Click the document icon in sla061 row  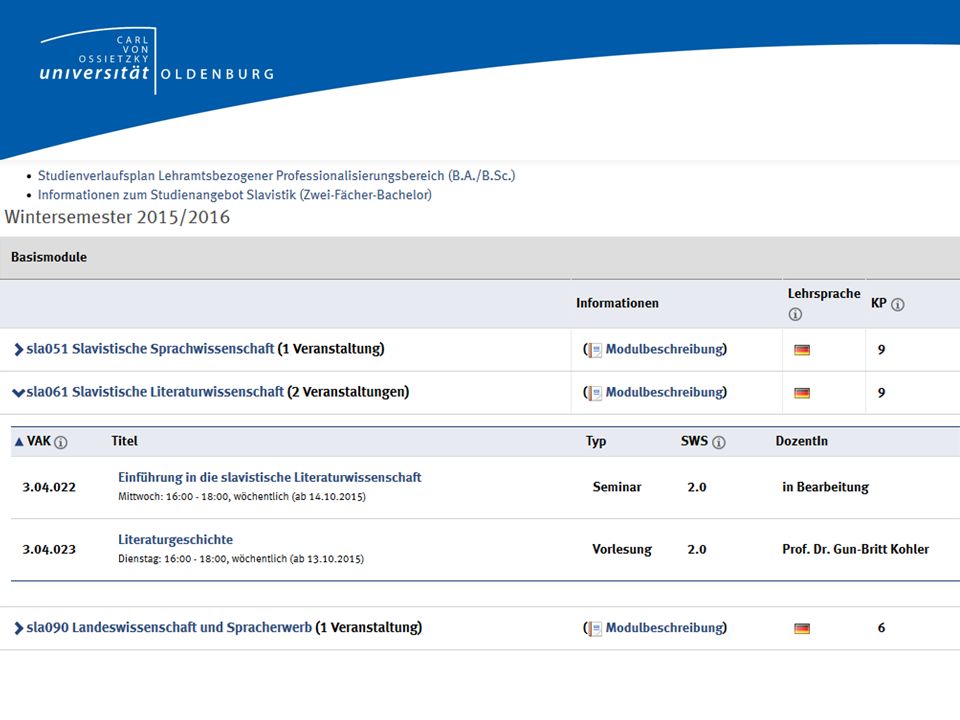click(x=594, y=392)
